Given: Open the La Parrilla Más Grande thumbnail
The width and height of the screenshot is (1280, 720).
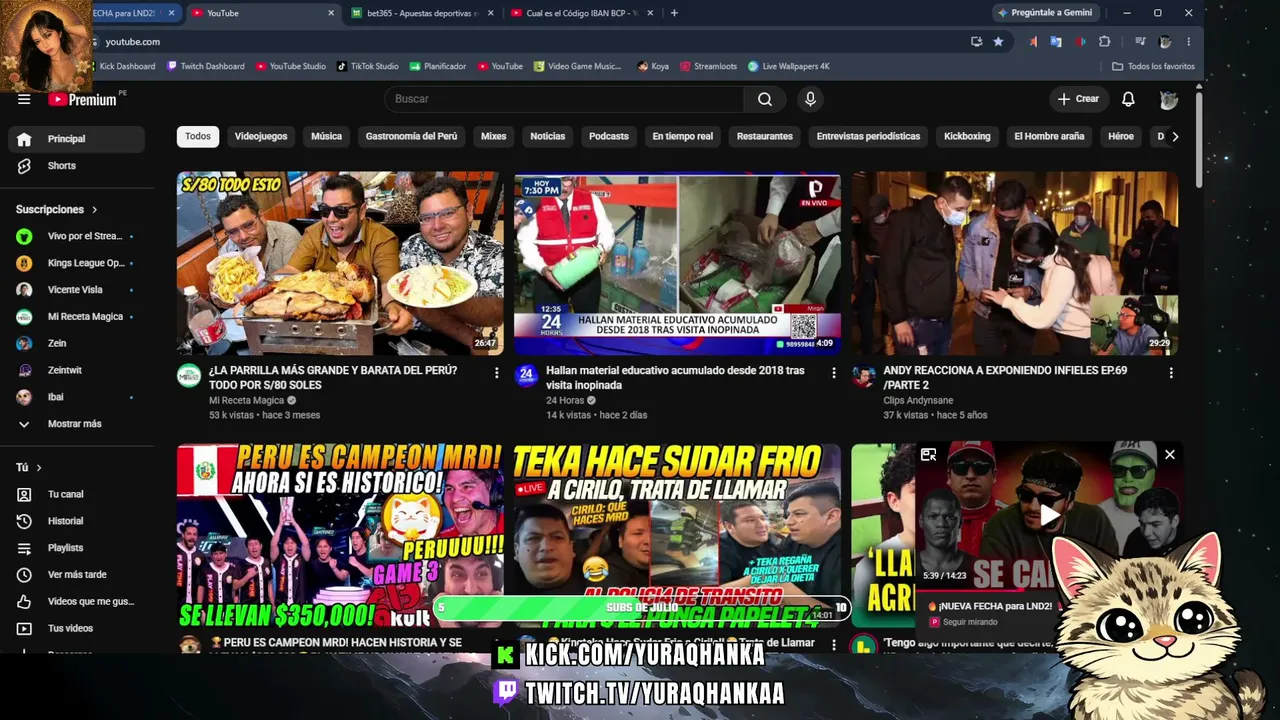Looking at the screenshot, I should [x=340, y=264].
